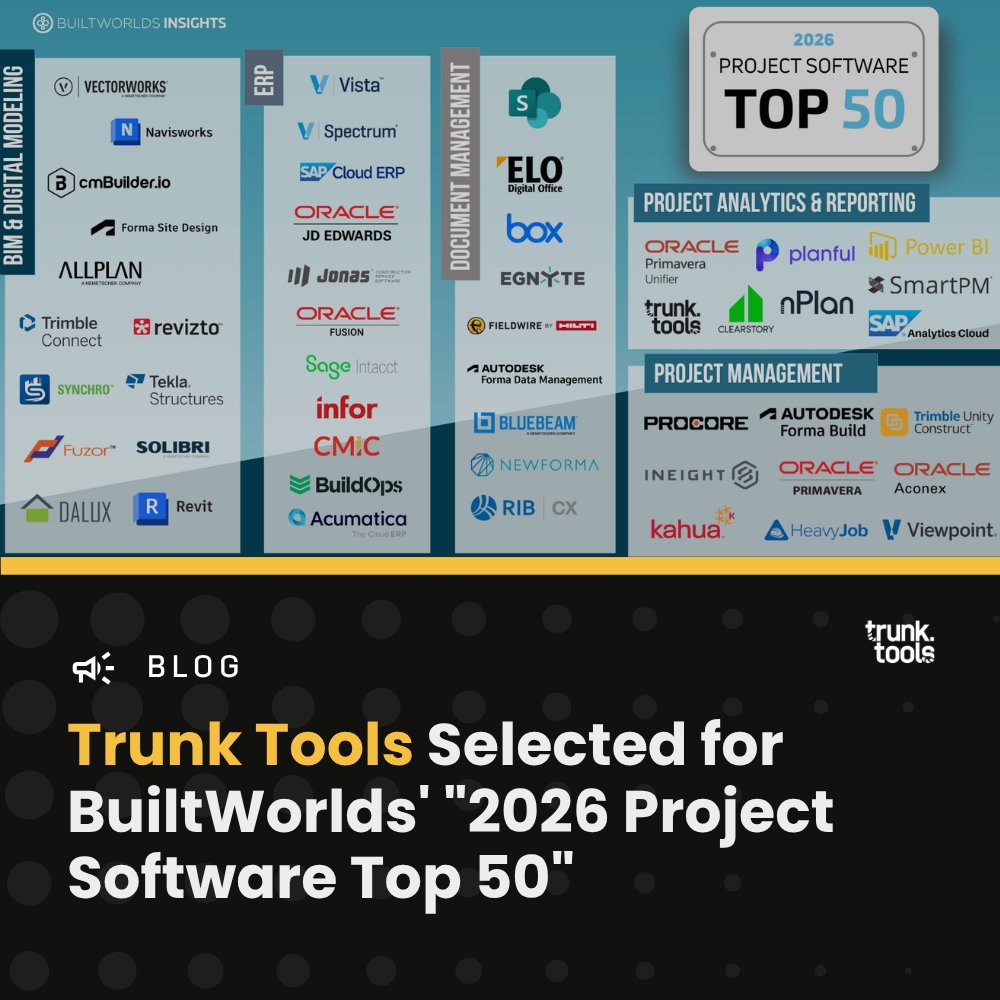The image size is (1000, 1000).
Task: Click the infor logo
Action: (x=346, y=408)
